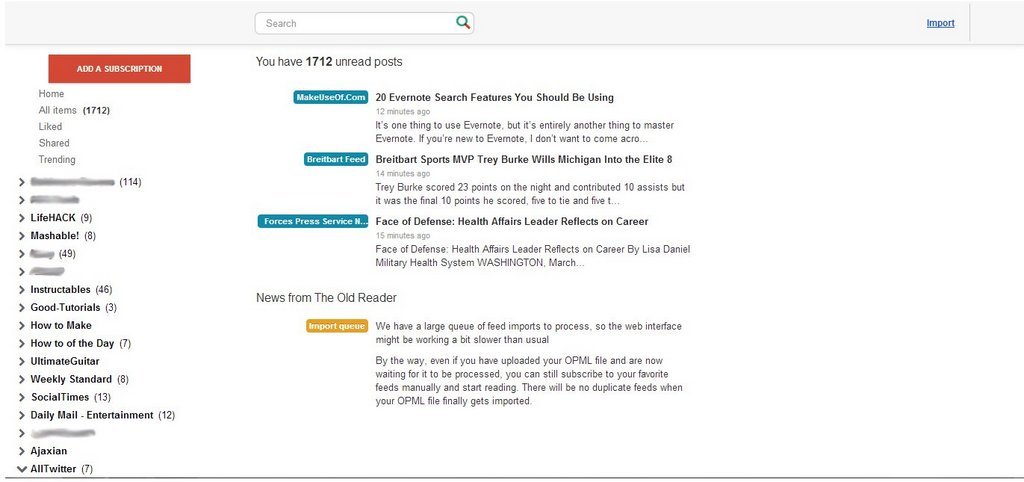
Task: Go to the Trending section
Action: pyautogui.click(x=57, y=159)
